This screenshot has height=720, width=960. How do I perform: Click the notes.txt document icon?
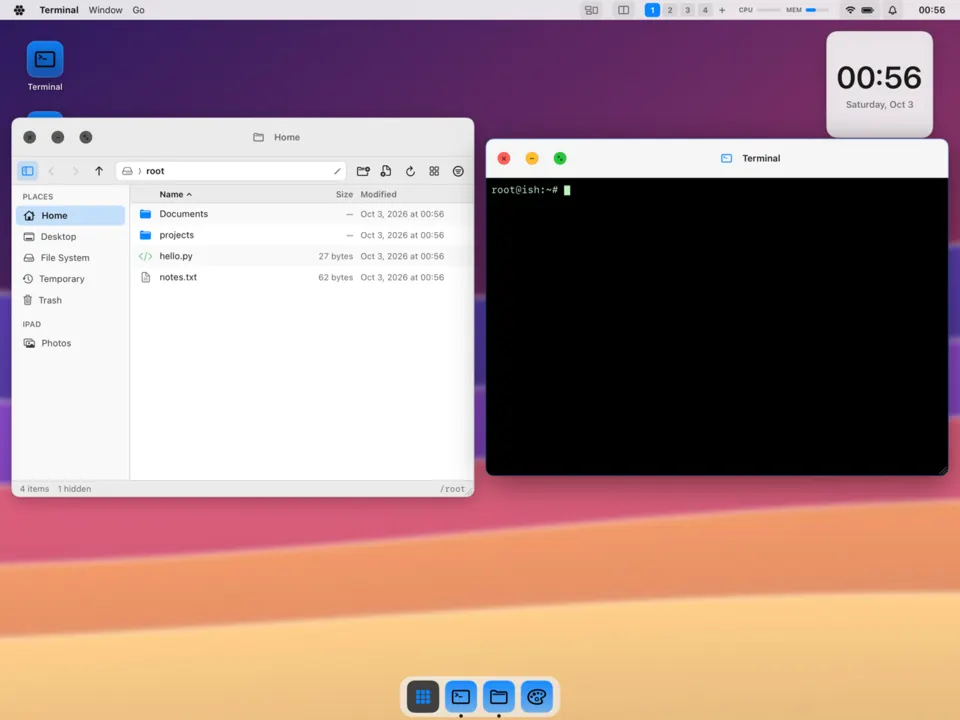[145, 277]
